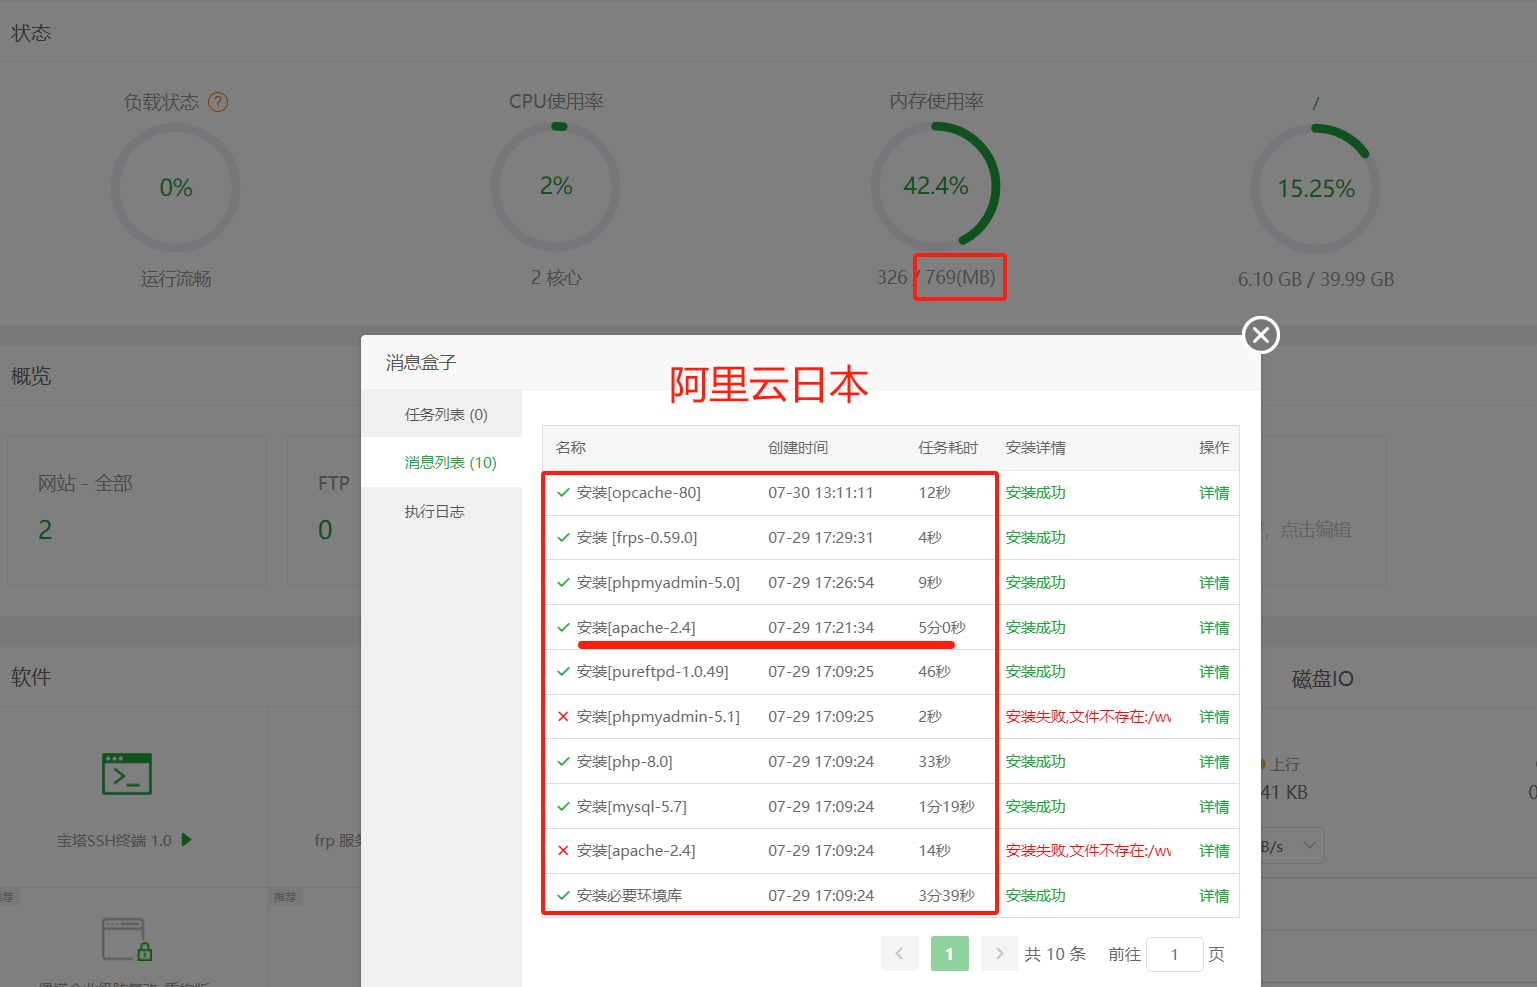
Task: Click the 安装详情 column header
Action: (1036, 448)
